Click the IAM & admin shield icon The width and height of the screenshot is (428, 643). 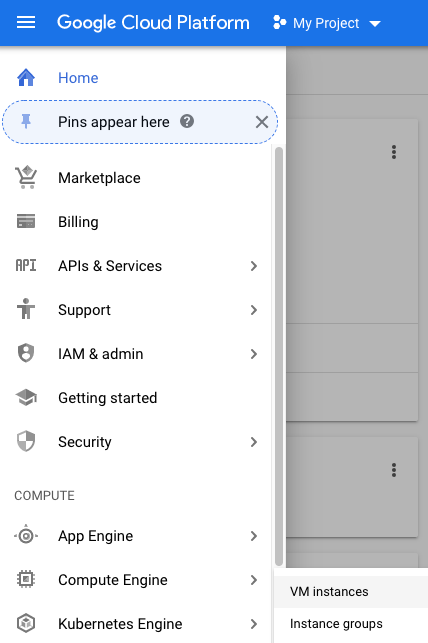click(x=26, y=353)
